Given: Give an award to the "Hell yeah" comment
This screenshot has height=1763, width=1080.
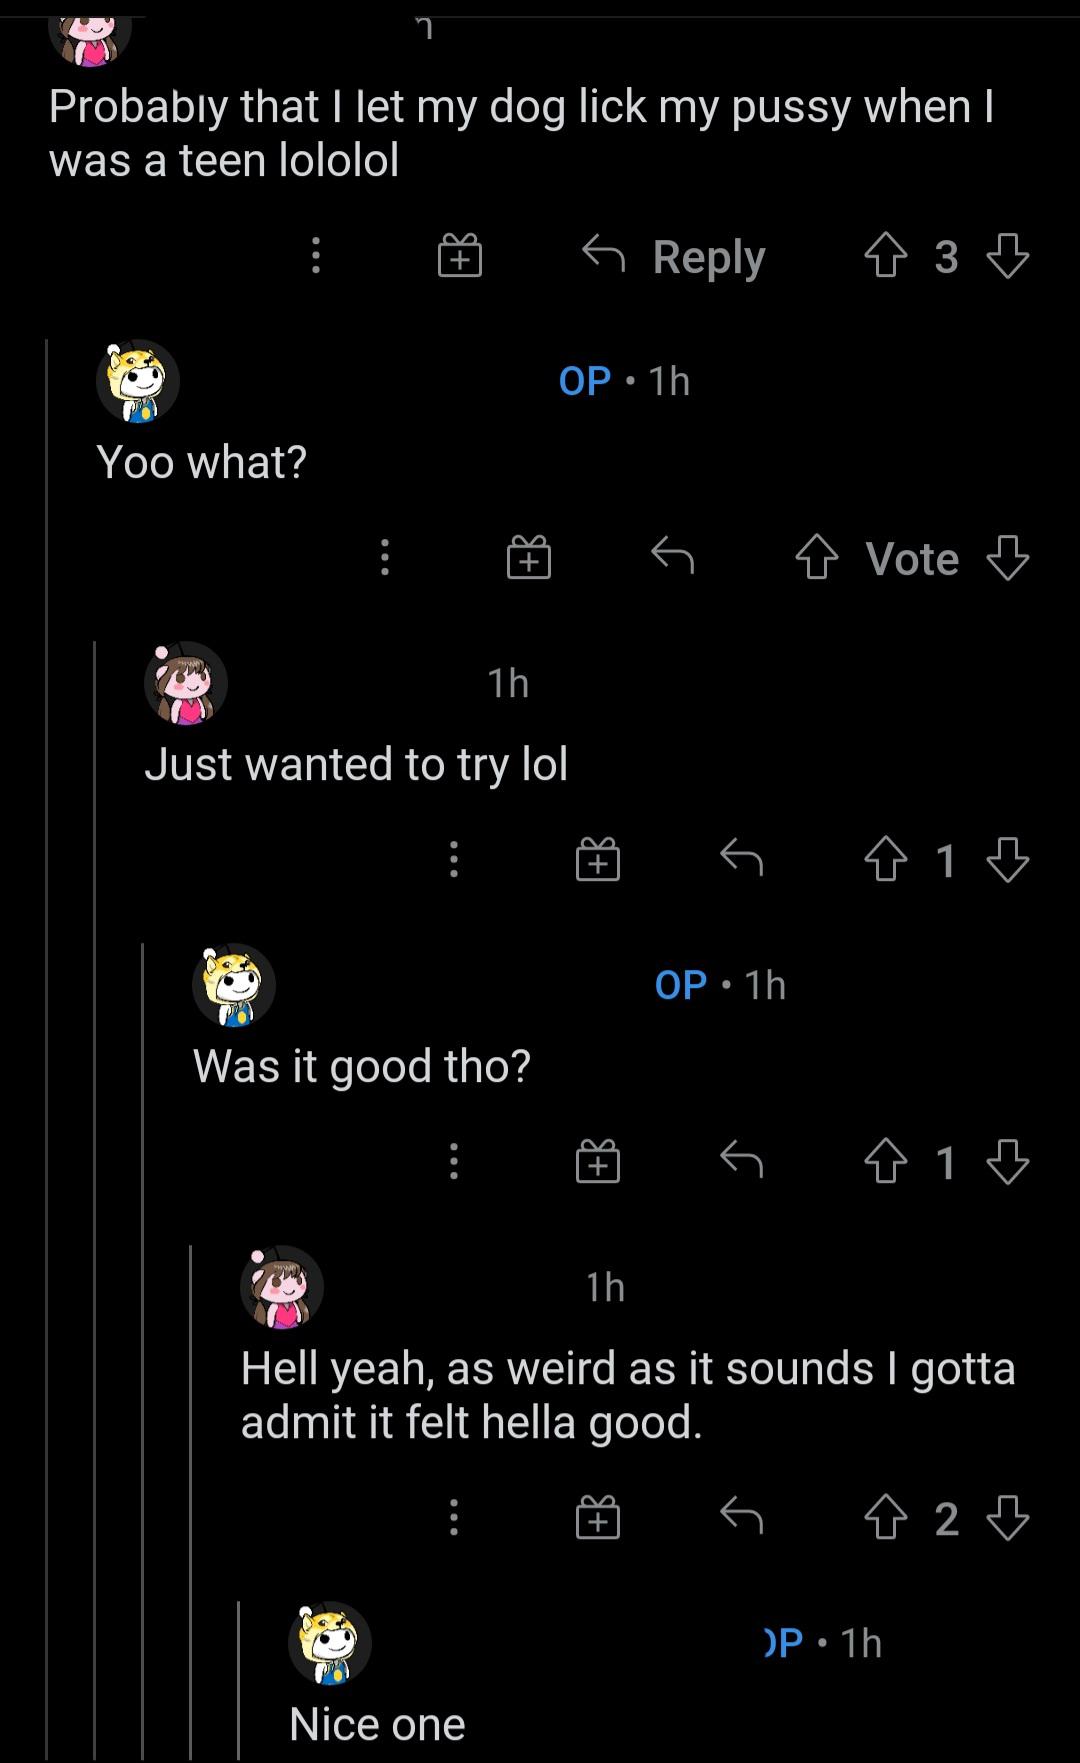Looking at the screenshot, I should point(597,1518).
